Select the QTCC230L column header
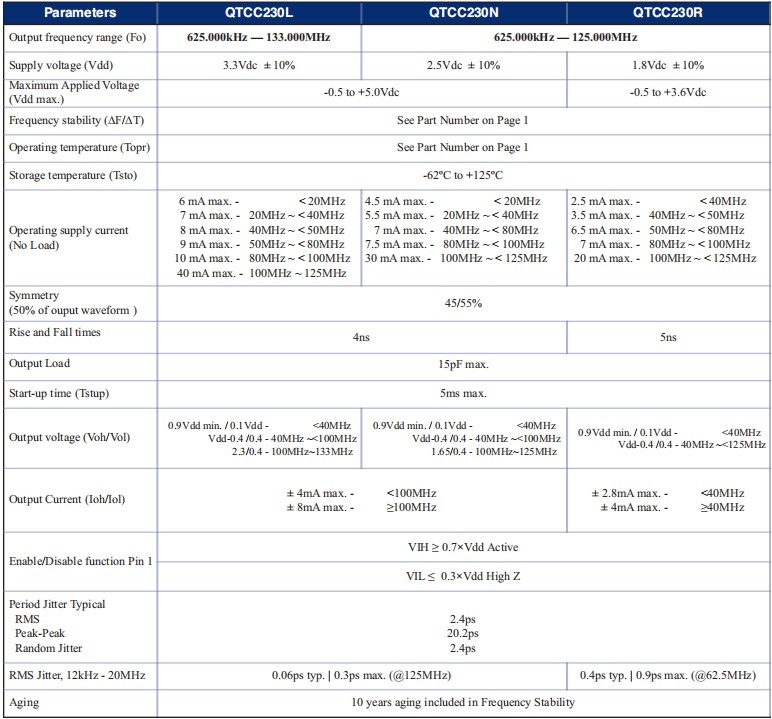772x719 pixels. pyautogui.click(x=258, y=13)
